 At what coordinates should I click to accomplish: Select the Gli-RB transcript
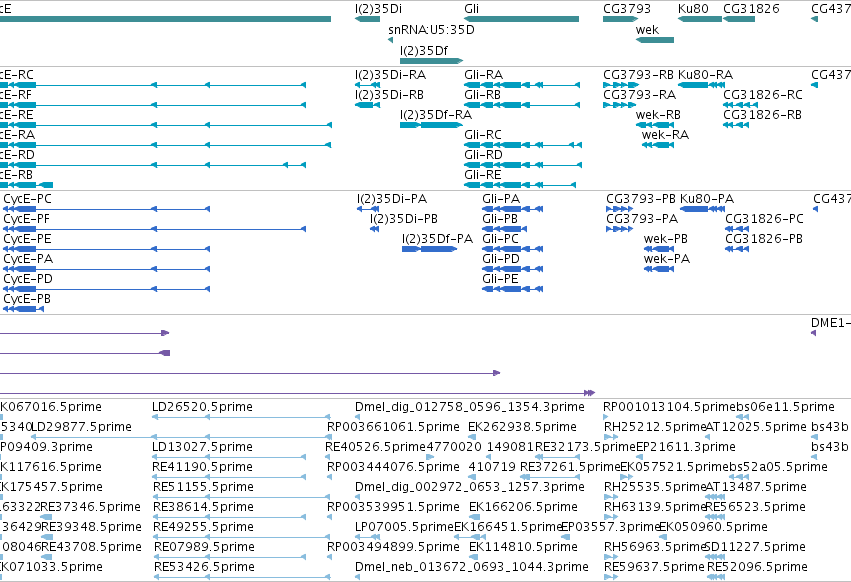tap(522, 105)
